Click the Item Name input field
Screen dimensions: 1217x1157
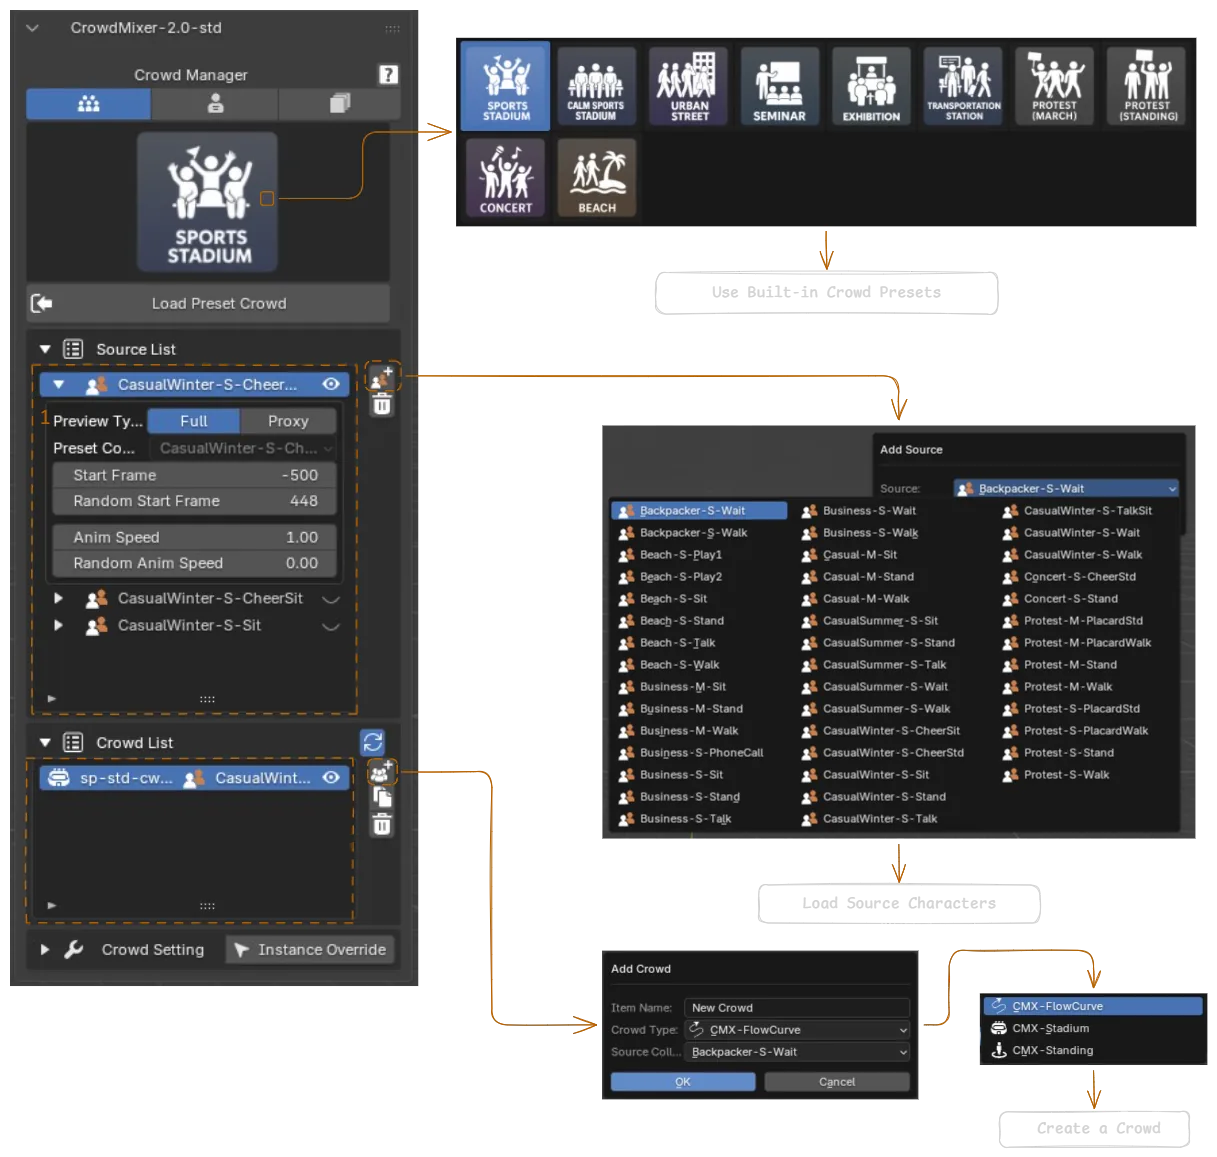[x=797, y=1007]
